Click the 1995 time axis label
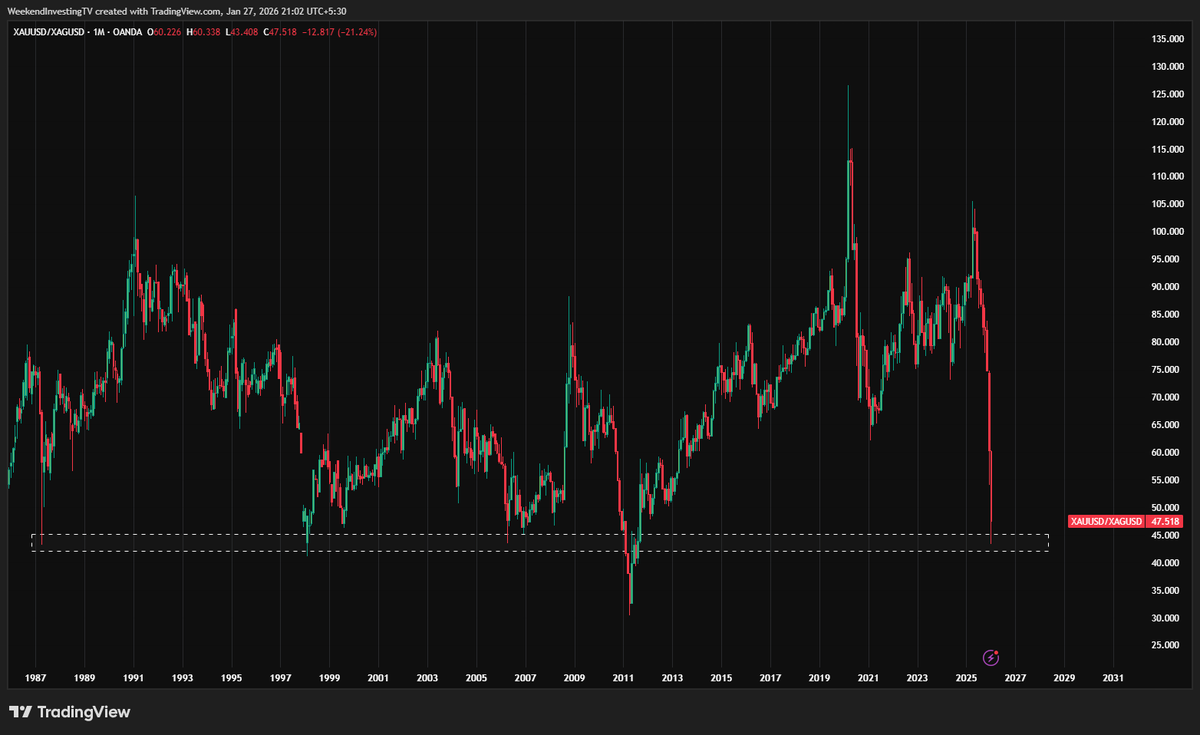Screen dimensions: 1200x735 (x=231, y=678)
